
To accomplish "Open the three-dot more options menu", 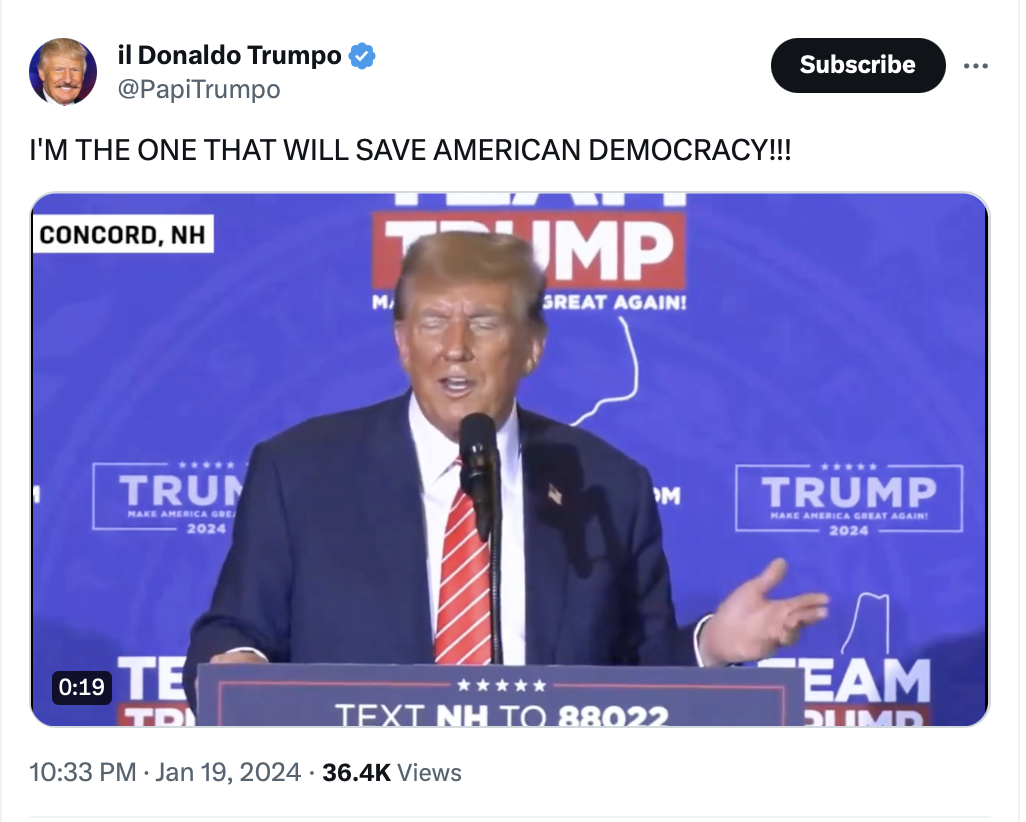I will (976, 65).
